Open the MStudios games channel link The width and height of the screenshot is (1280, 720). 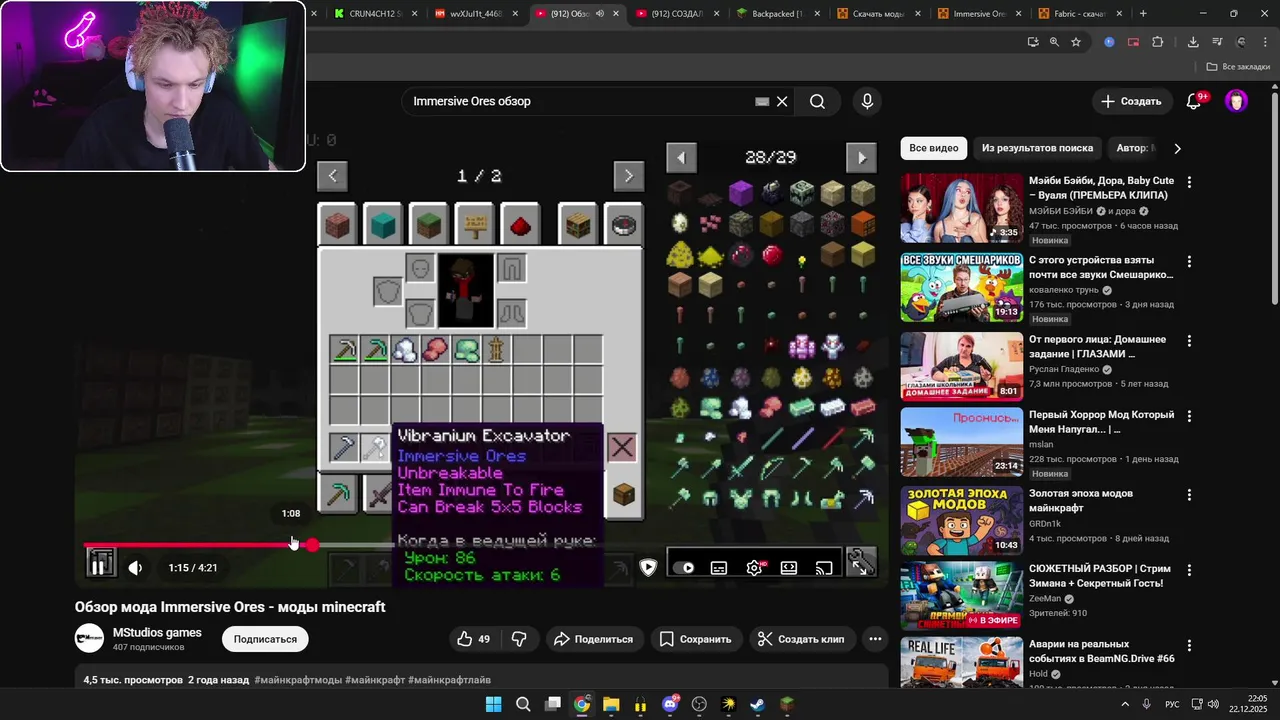(x=157, y=632)
